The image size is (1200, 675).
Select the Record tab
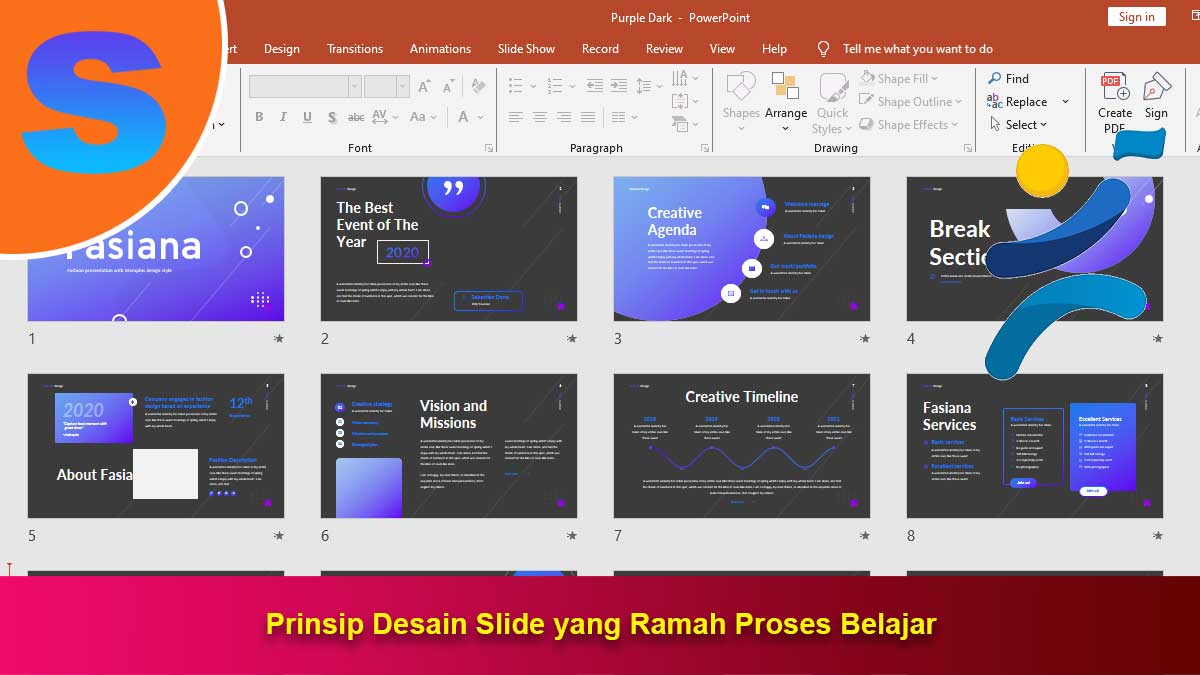coord(600,48)
